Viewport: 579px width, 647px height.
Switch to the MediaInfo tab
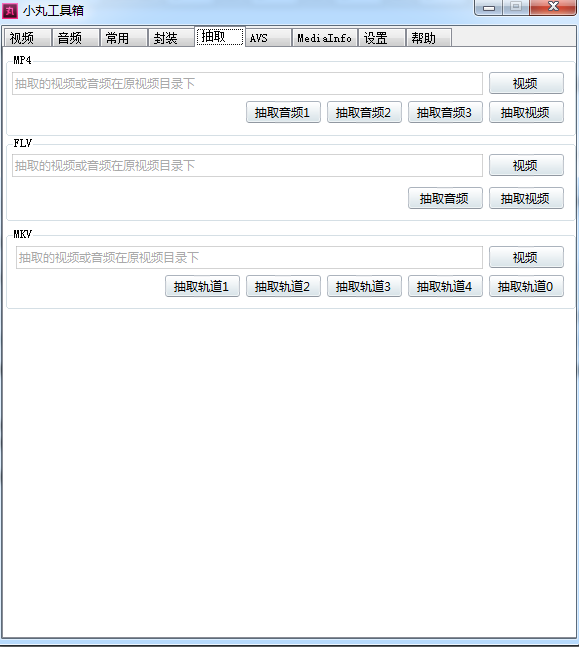(x=325, y=38)
